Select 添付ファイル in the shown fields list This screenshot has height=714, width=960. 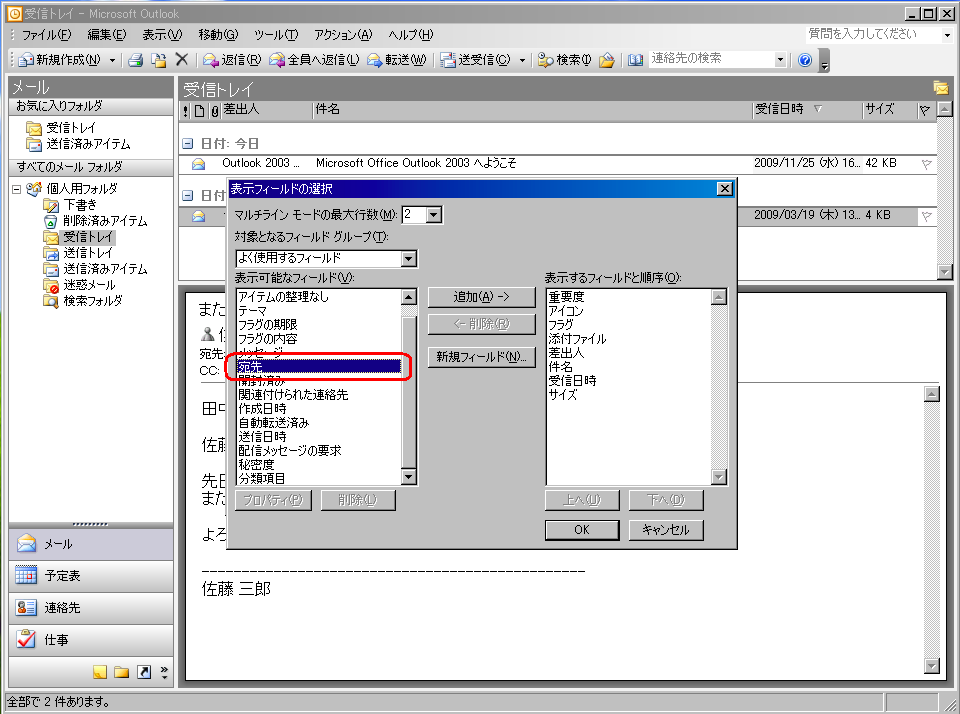click(628, 339)
